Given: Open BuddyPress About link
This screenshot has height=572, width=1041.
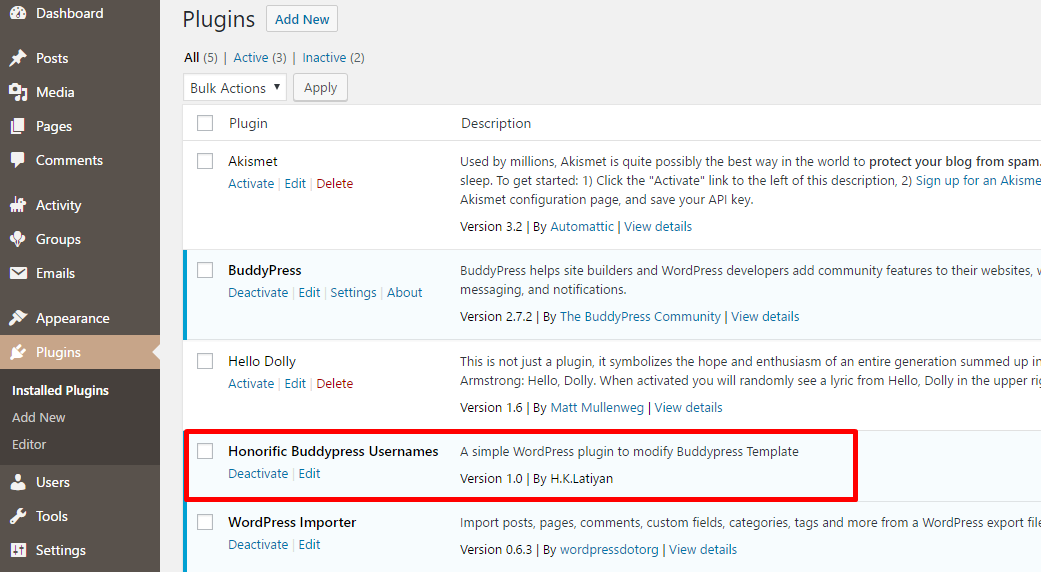Looking at the screenshot, I should [x=404, y=293].
